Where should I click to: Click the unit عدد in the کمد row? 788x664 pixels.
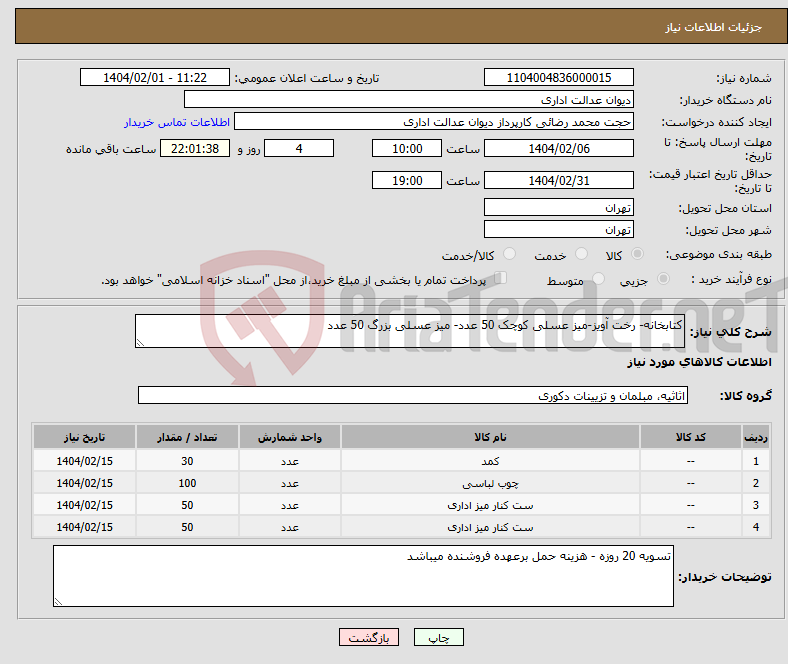click(x=290, y=461)
